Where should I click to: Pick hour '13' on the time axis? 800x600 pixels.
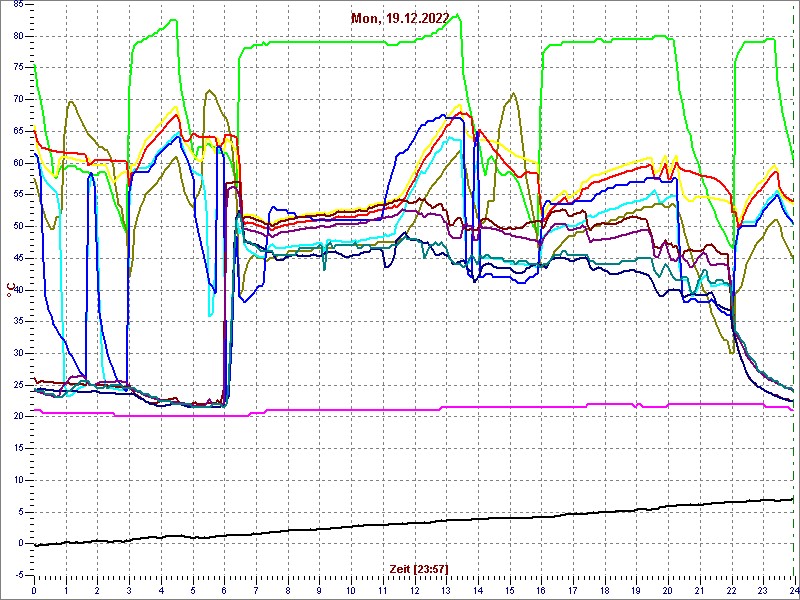446,591
